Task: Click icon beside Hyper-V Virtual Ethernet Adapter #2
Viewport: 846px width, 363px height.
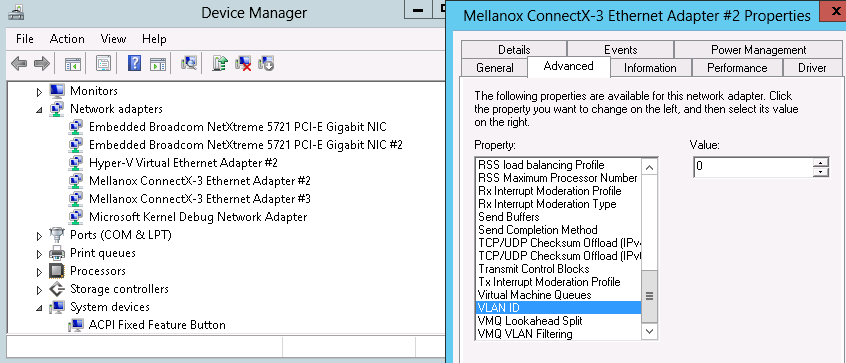Action: point(76,163)
